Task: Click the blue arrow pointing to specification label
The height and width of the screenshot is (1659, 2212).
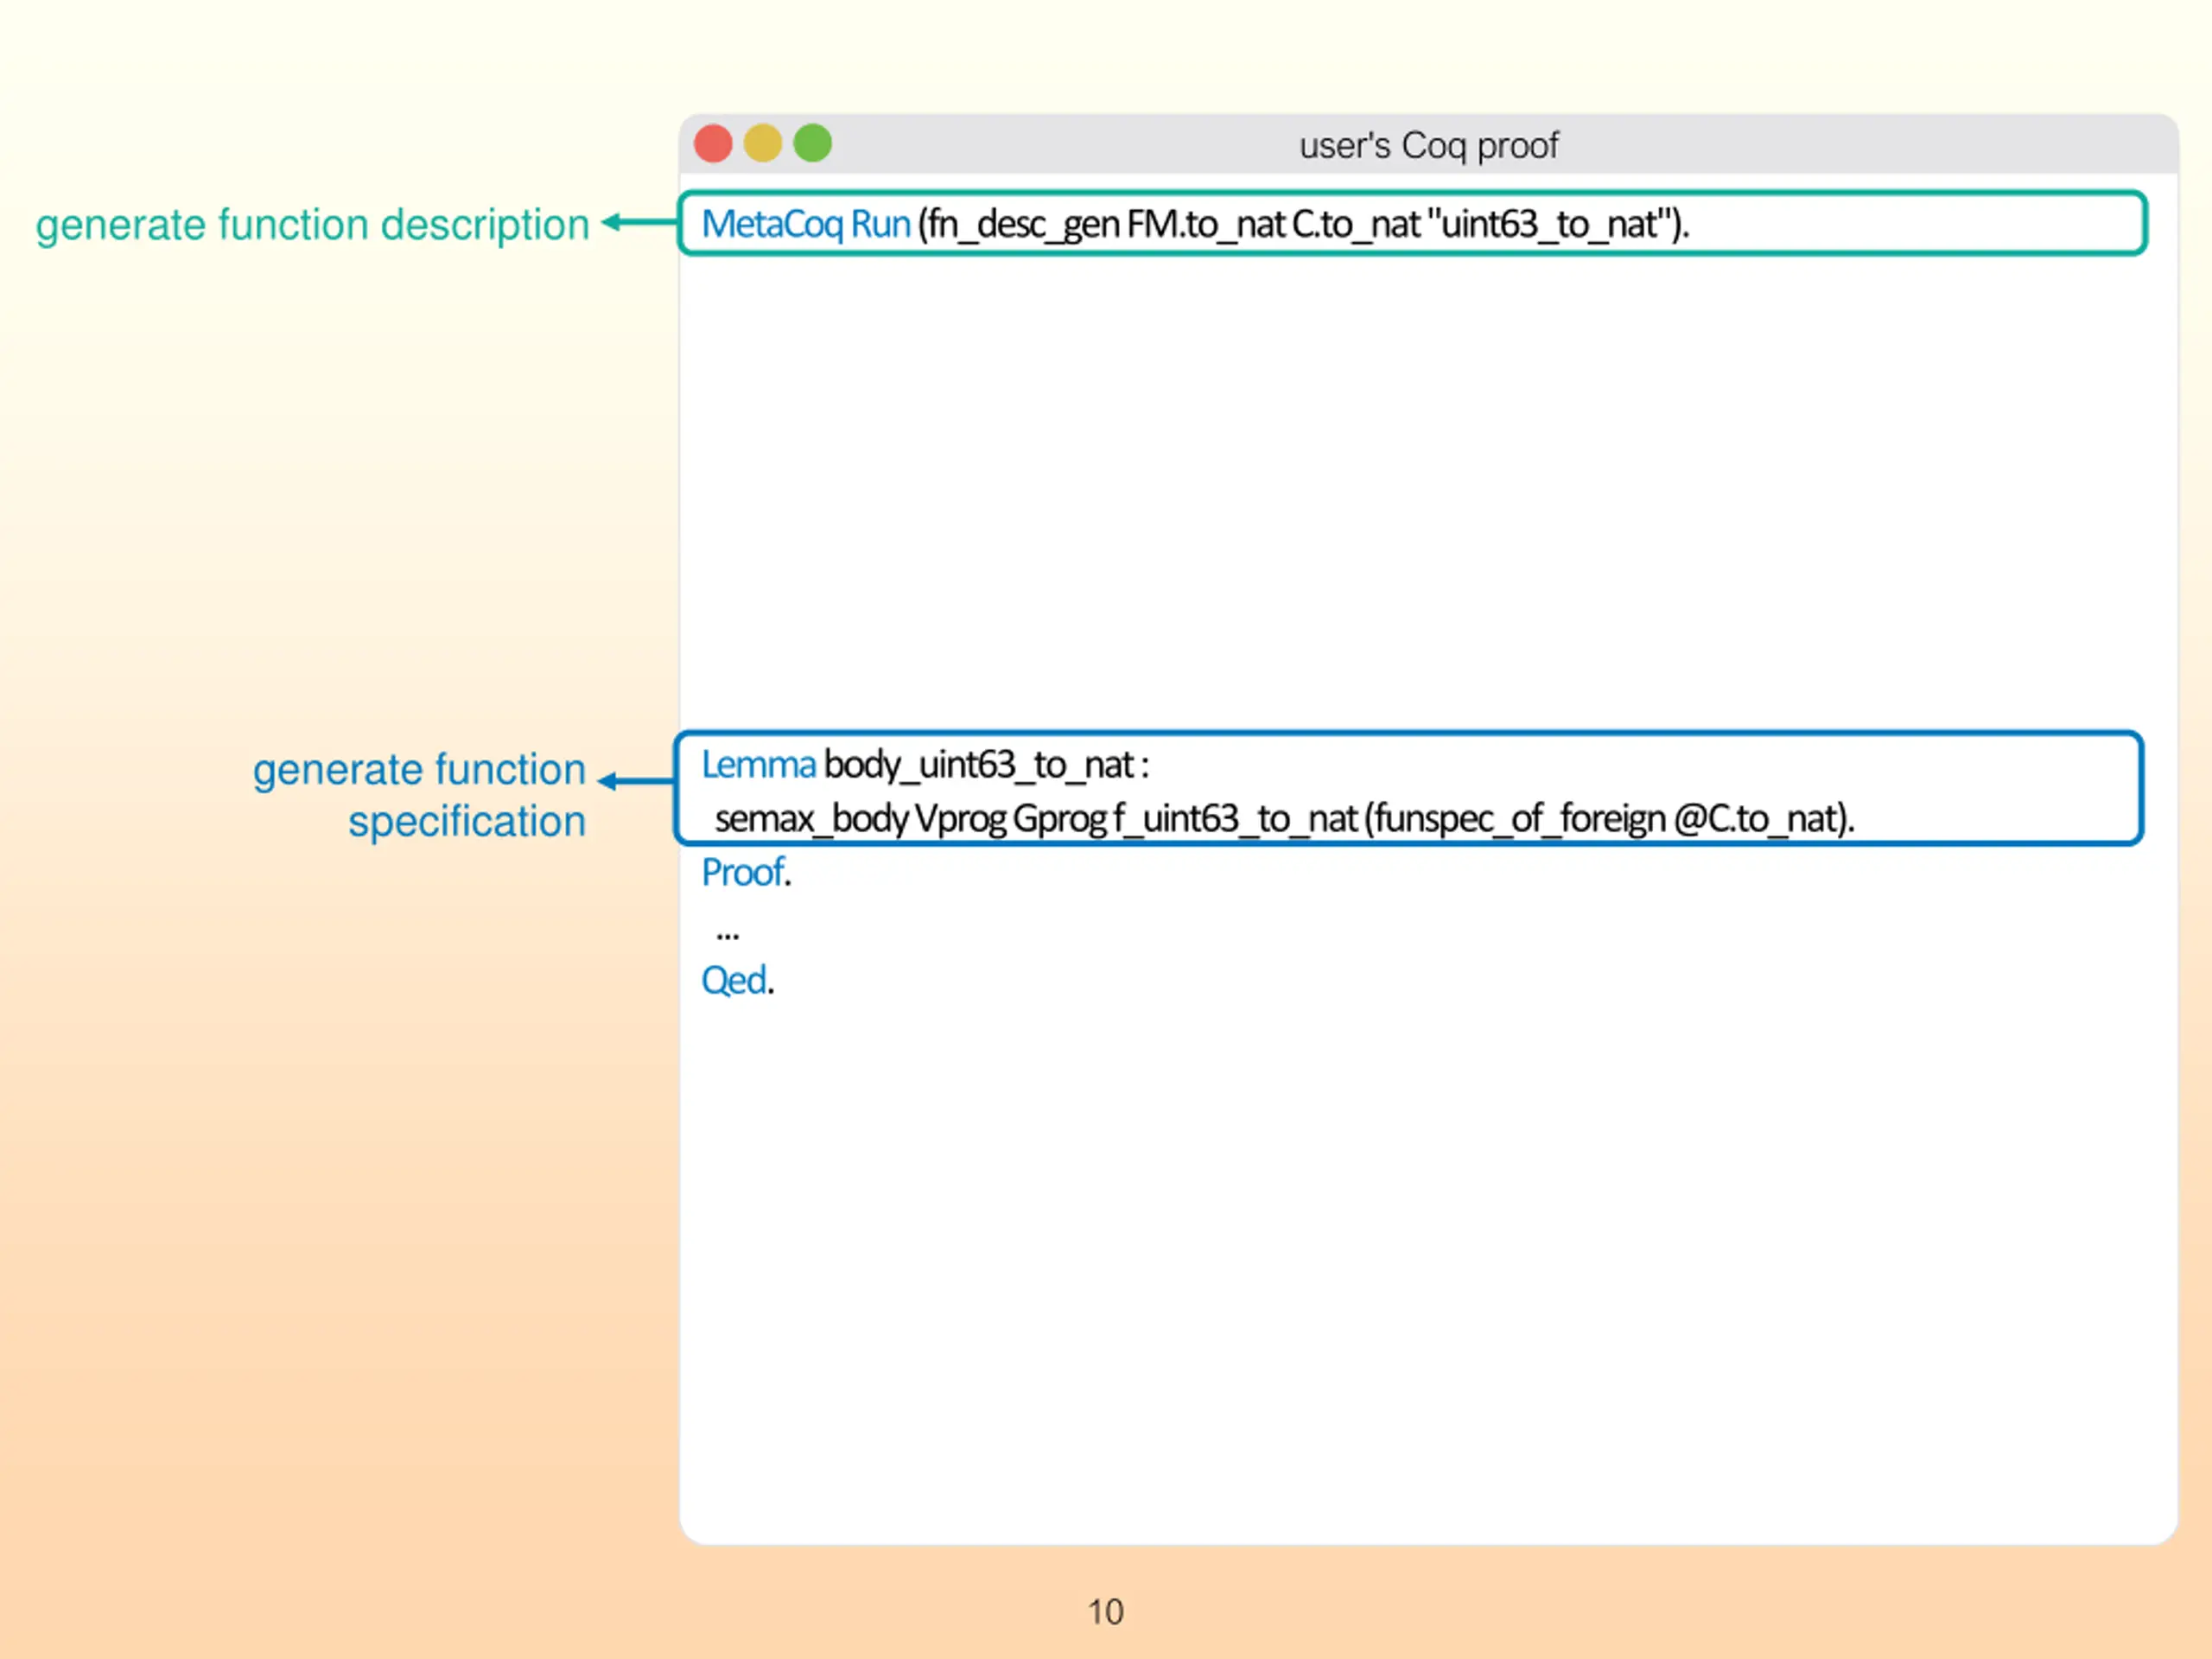Action: [637, 781]
